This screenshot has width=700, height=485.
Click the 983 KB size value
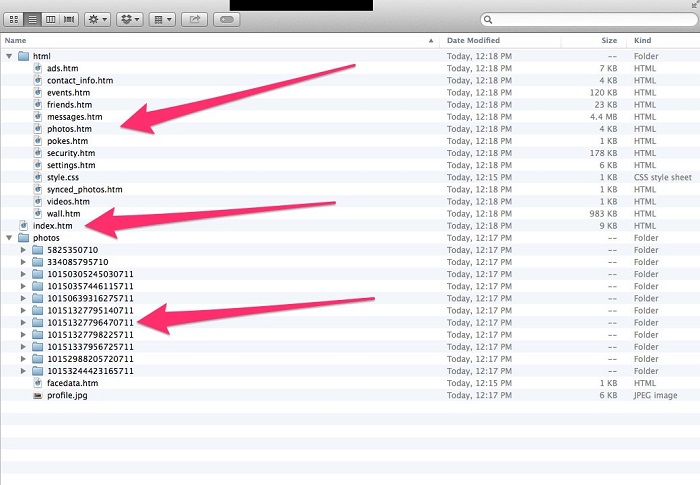[604, 213]
